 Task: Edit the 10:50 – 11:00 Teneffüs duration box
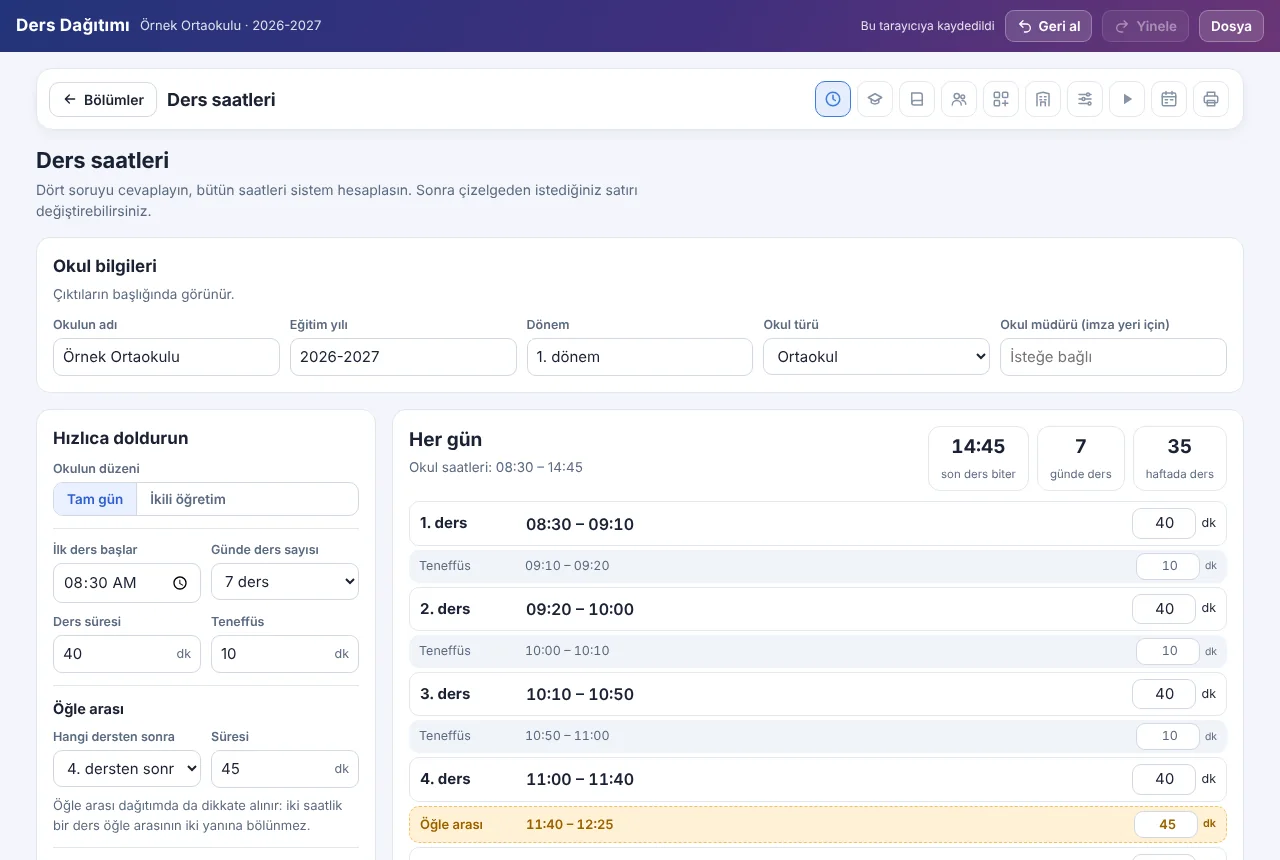[x=1167, y=736]
